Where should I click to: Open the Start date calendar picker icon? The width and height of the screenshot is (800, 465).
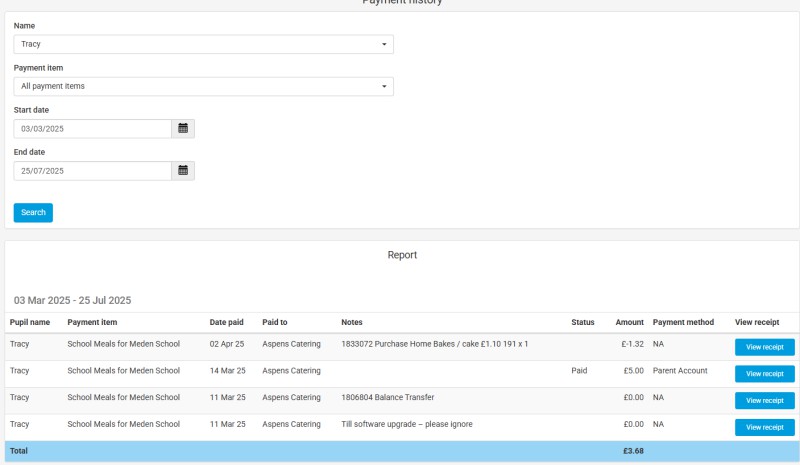[183, 129]
